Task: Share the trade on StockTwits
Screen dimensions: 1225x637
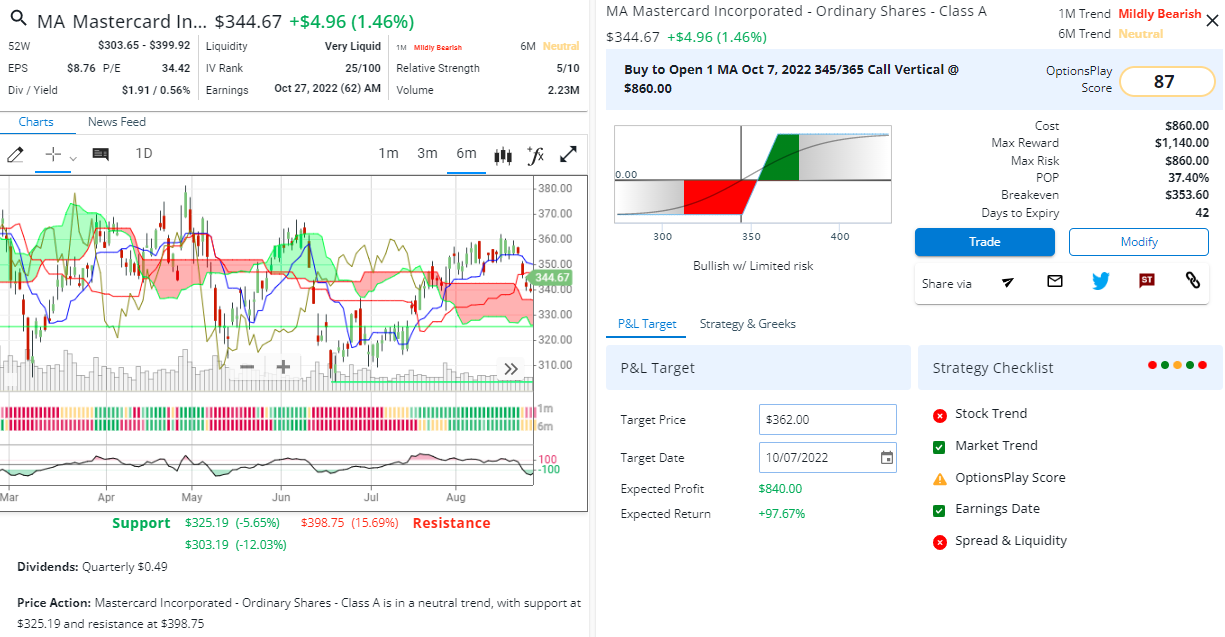Action: [1147, 281]
